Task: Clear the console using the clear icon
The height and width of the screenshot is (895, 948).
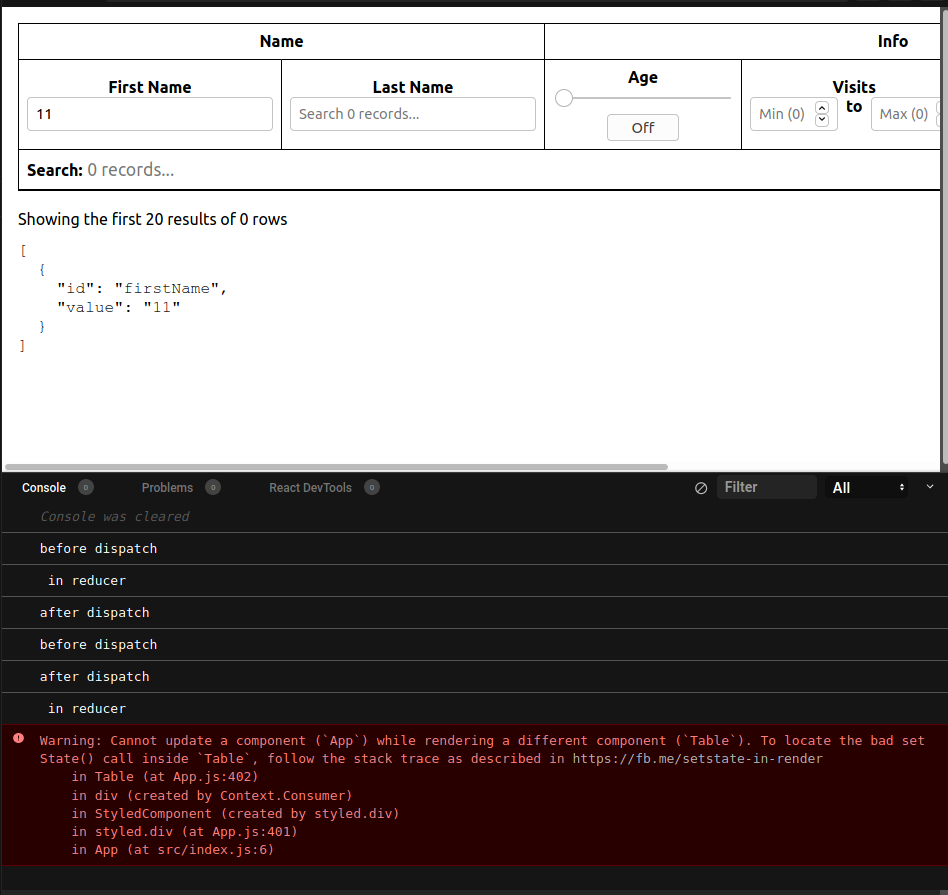Action: (x=701, y=488)
